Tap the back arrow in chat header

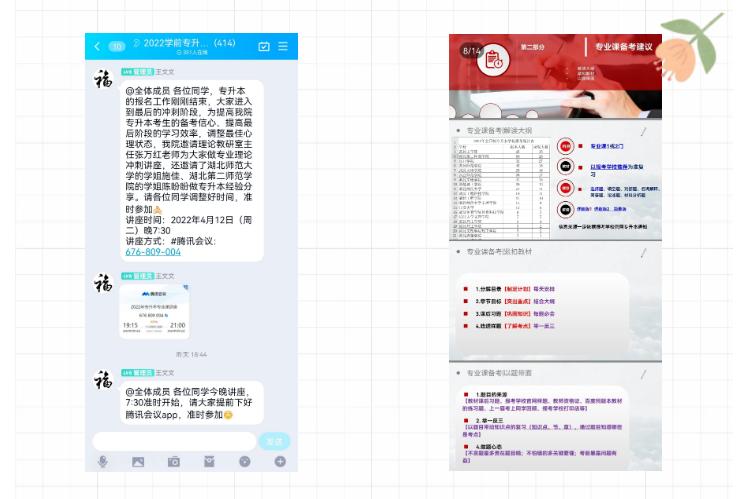point(97,46)
